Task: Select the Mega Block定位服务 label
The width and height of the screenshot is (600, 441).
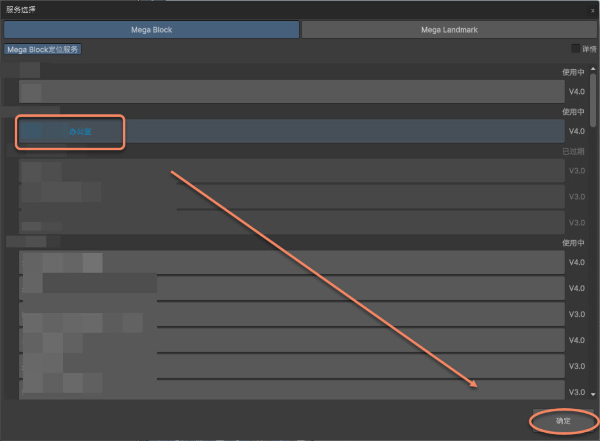Action: pyautogui.click(x=44, y=49)
